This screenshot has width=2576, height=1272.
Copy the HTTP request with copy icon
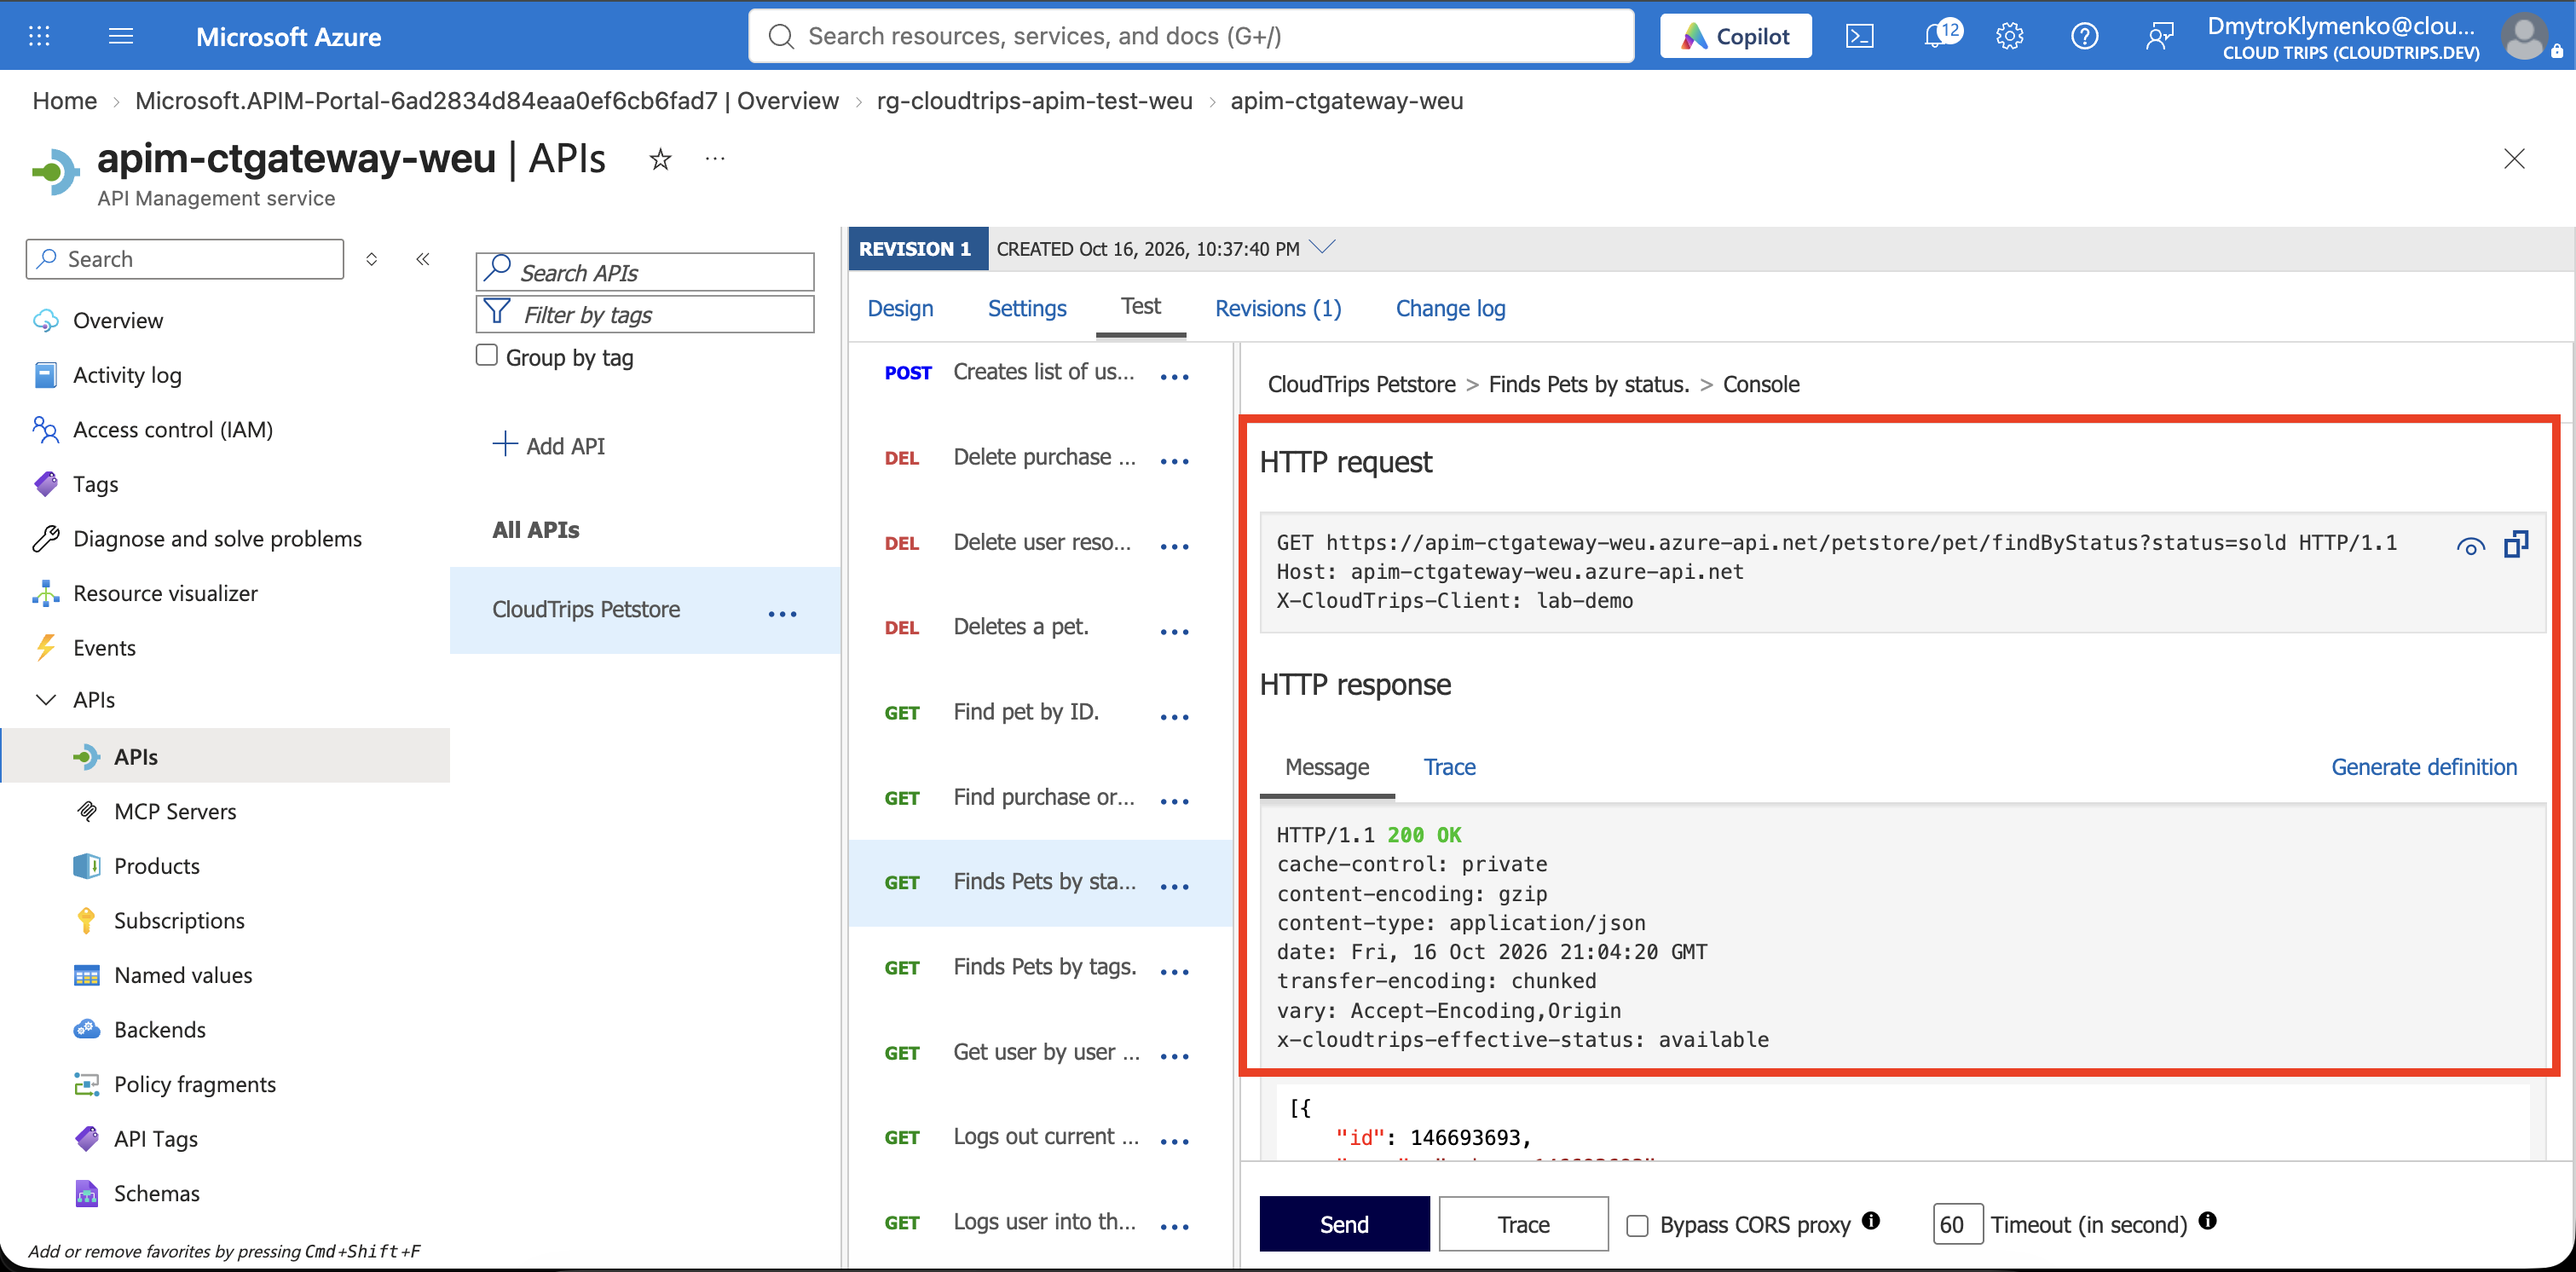click(2516, 544)
